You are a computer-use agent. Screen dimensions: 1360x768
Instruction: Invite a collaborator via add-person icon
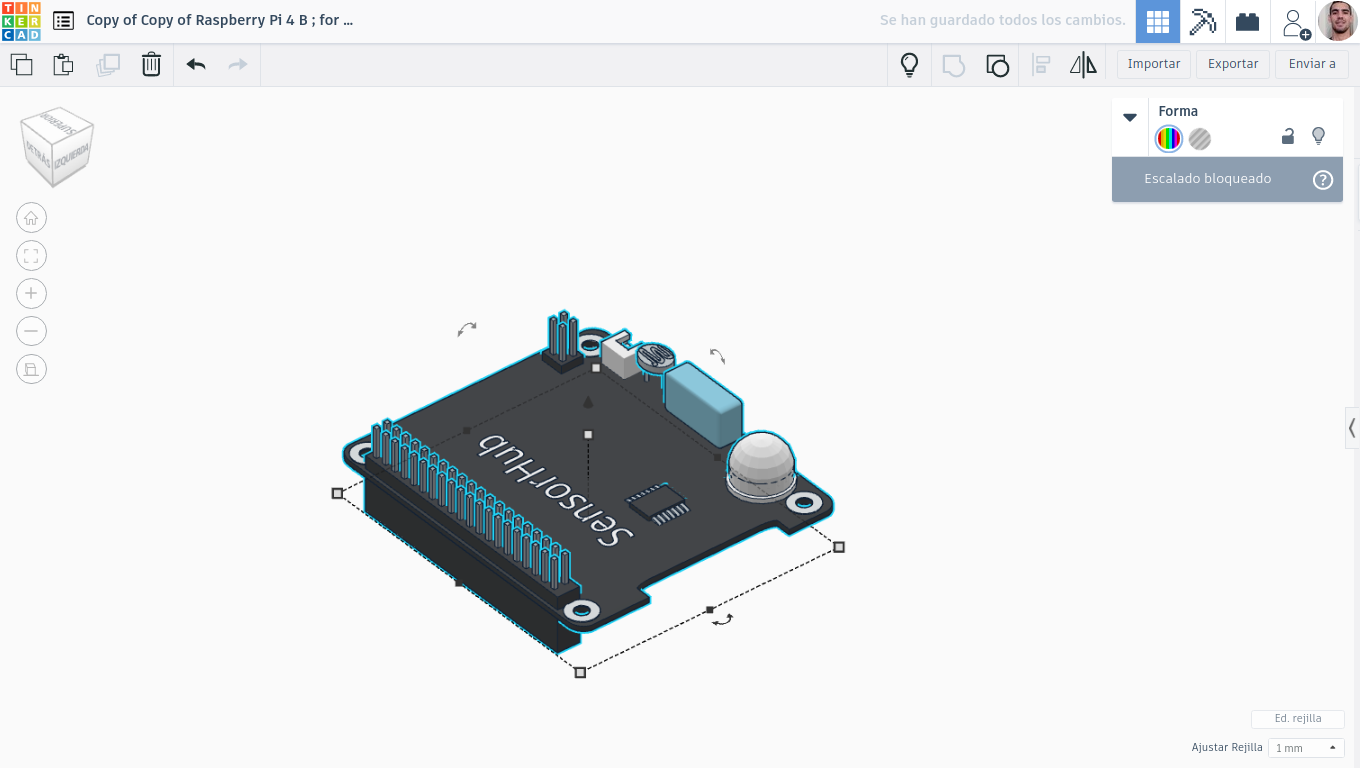point(1295,22)
